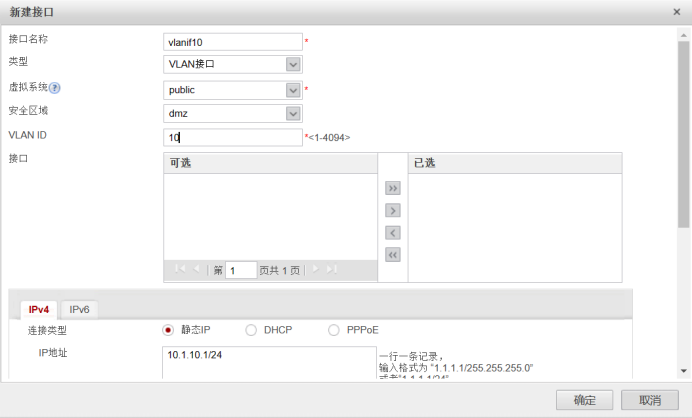Select static IP connection type
This screenshot has height=418, width=692.
click(x=168, y=330)
